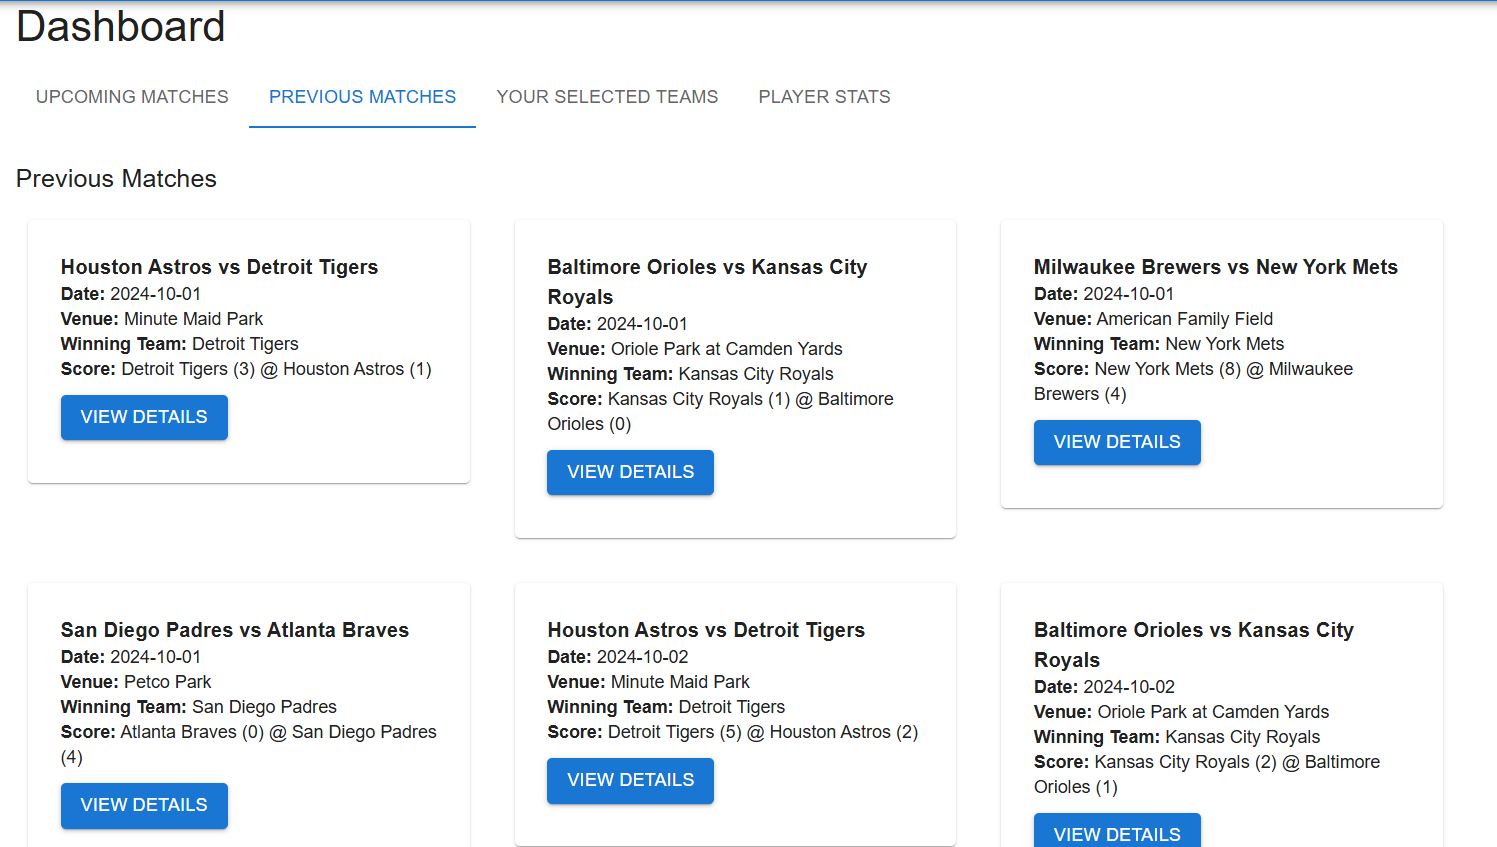Open the Player Stats tab
The image size is (1497, 847).
(x=824, y=97)
